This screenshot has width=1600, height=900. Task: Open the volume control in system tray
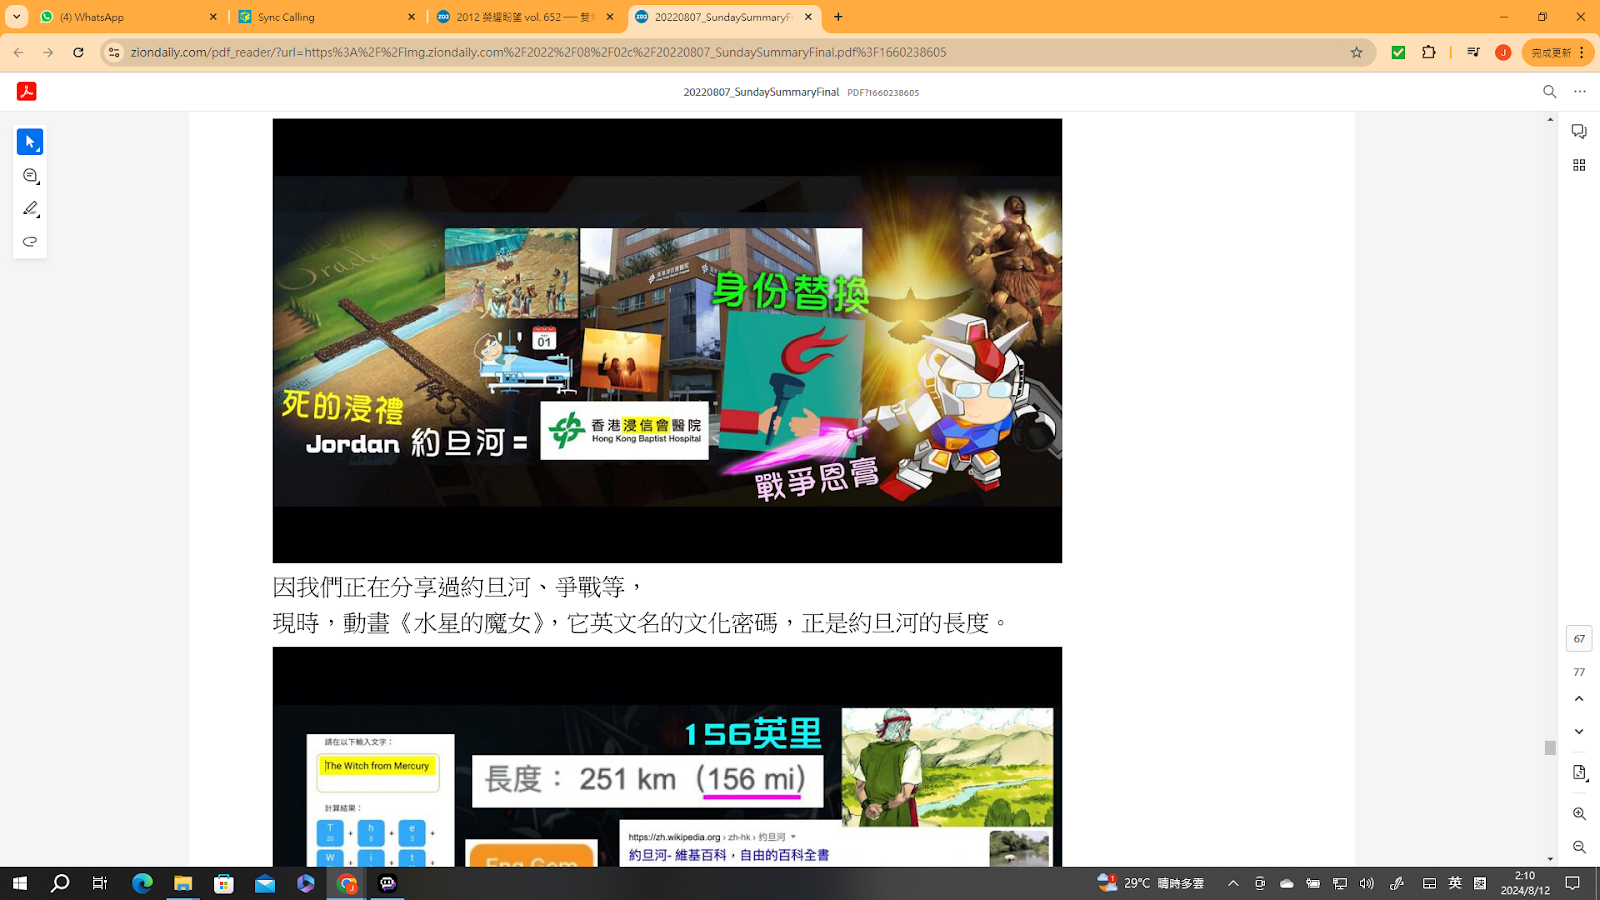pos(1367,883)
